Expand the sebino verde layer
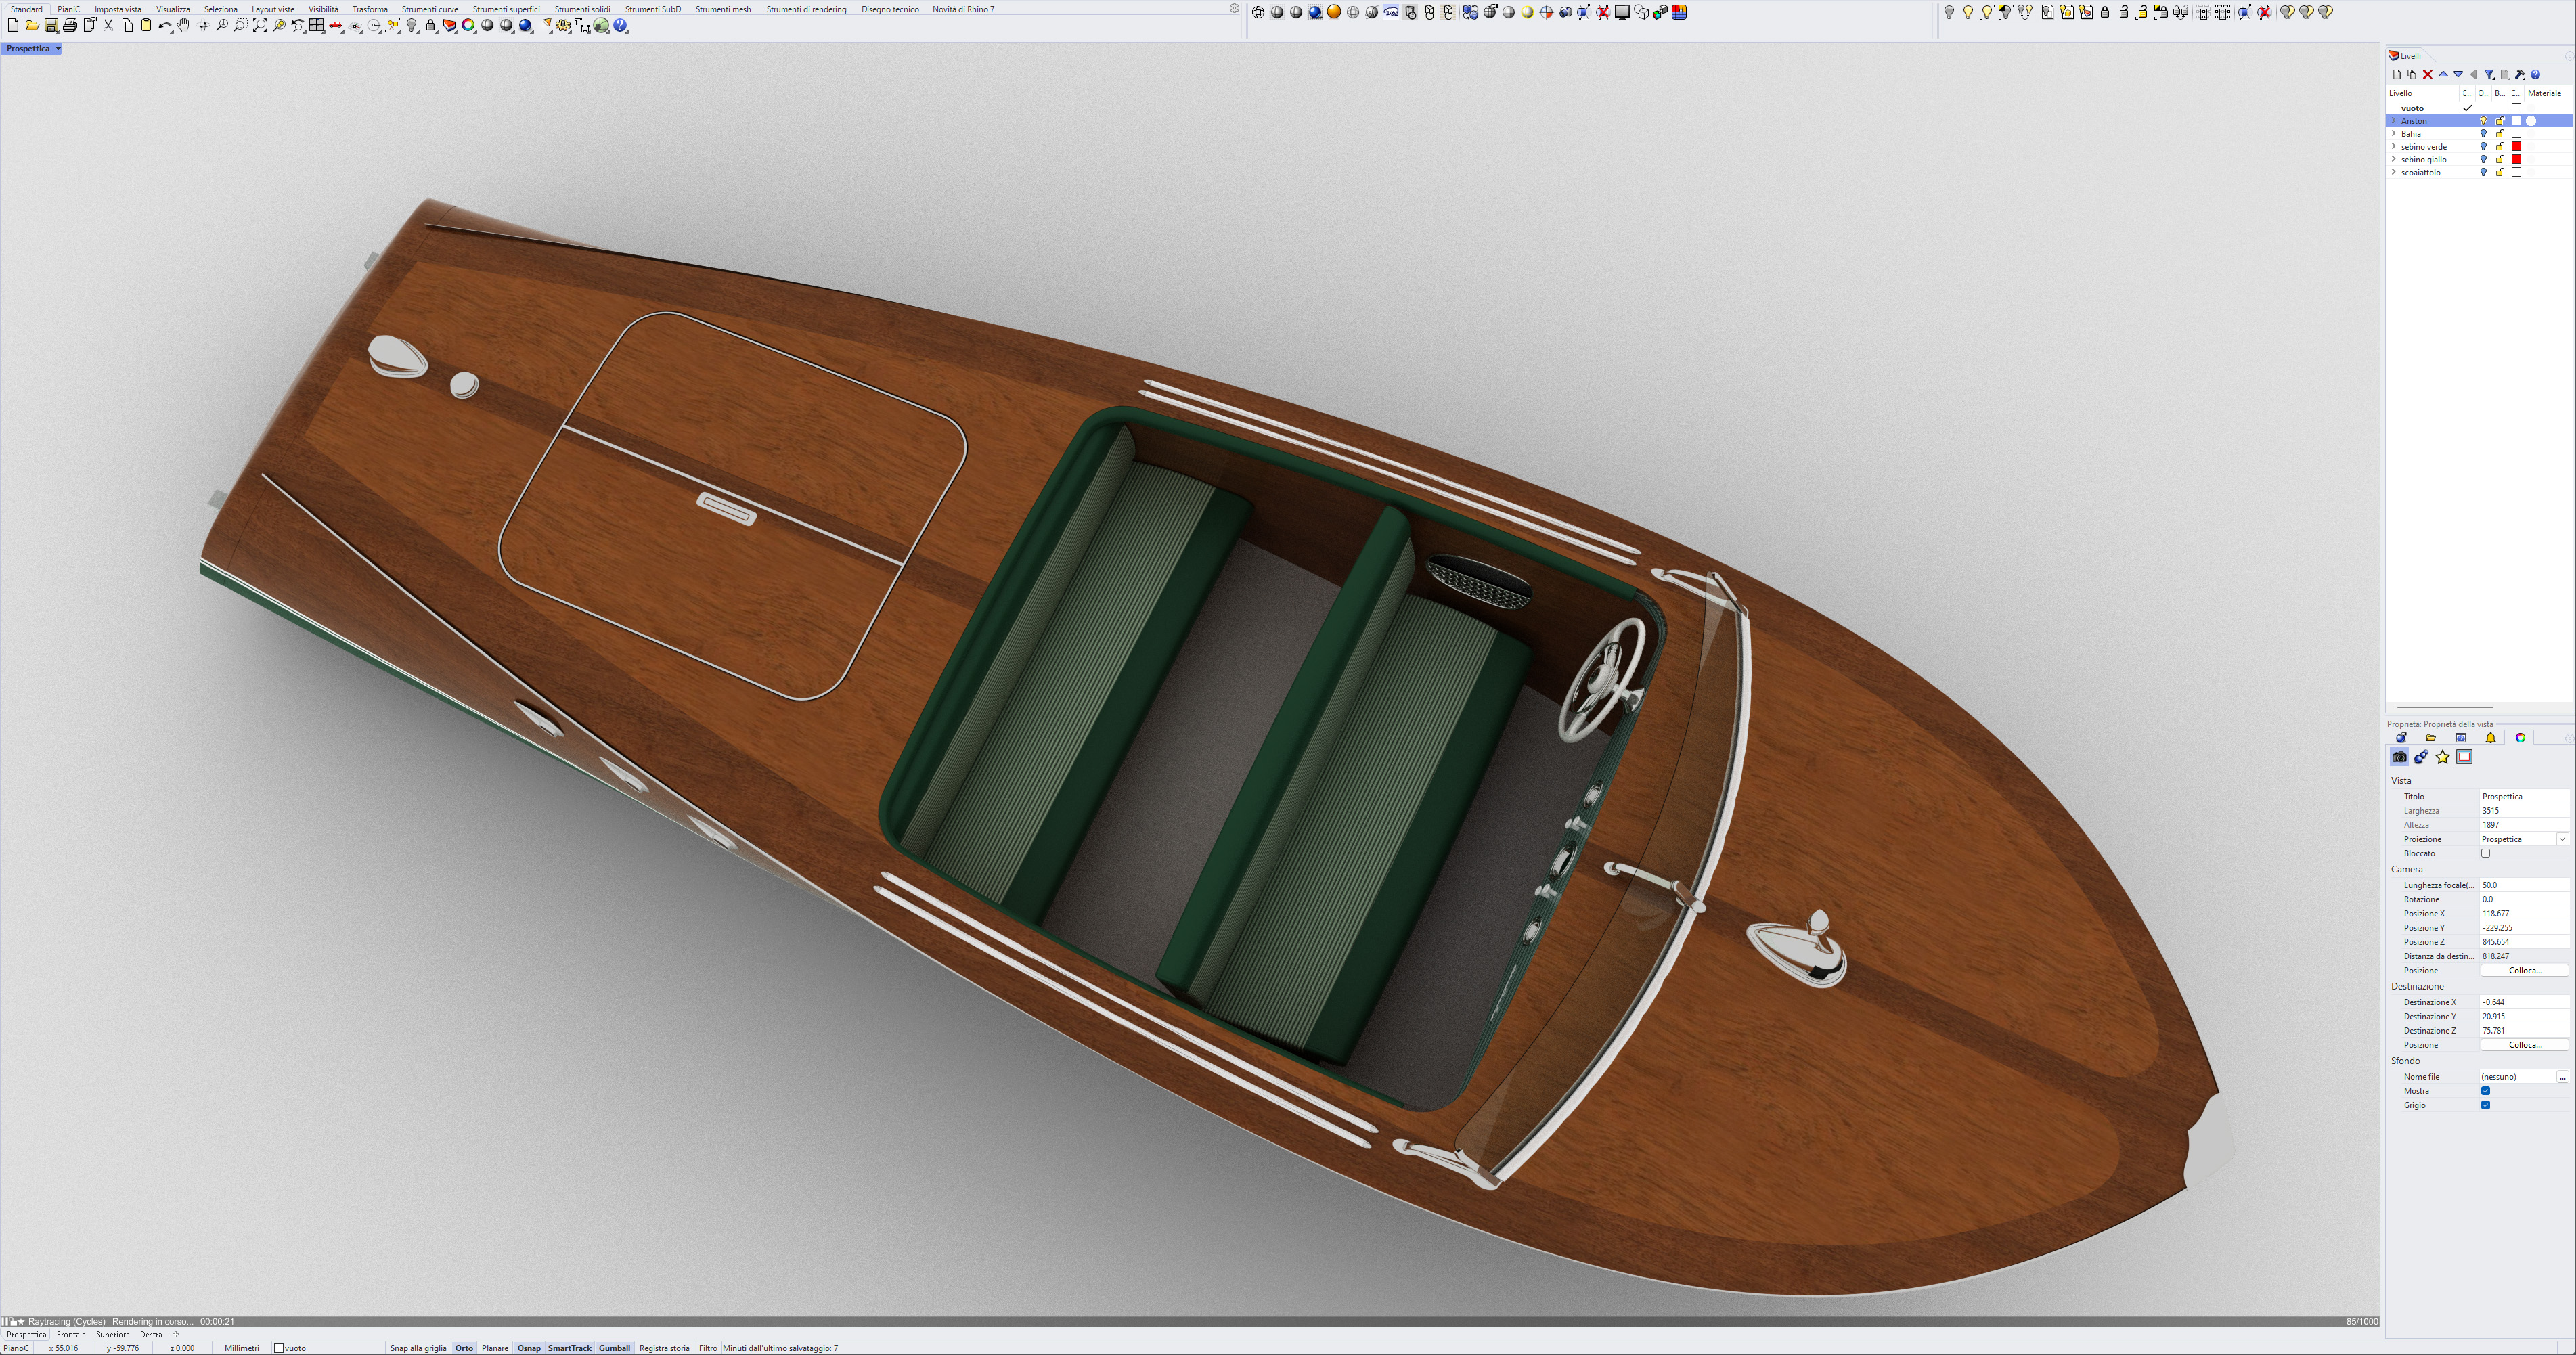The height and width of the screenshot is (1355, 2576). pyautogui.click(x=2393, y=147)
